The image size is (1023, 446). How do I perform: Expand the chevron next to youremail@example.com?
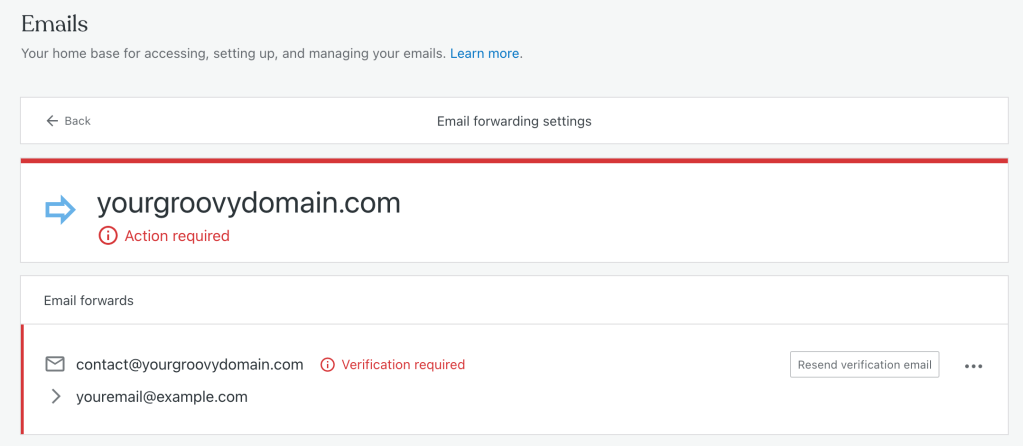point(55,396)
